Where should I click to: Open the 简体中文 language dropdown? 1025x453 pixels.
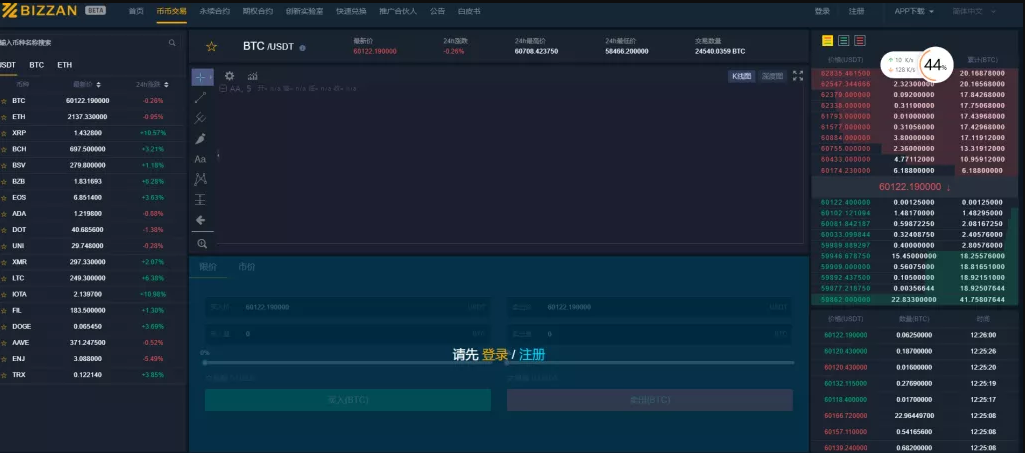pos(974,11)
